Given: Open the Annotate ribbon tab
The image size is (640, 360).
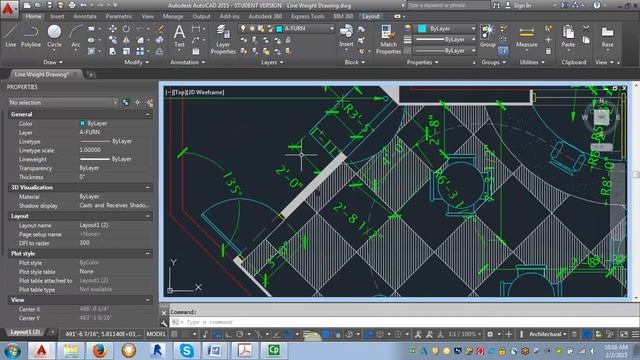Looking at the screenshot, I should [x=85, y=16].
